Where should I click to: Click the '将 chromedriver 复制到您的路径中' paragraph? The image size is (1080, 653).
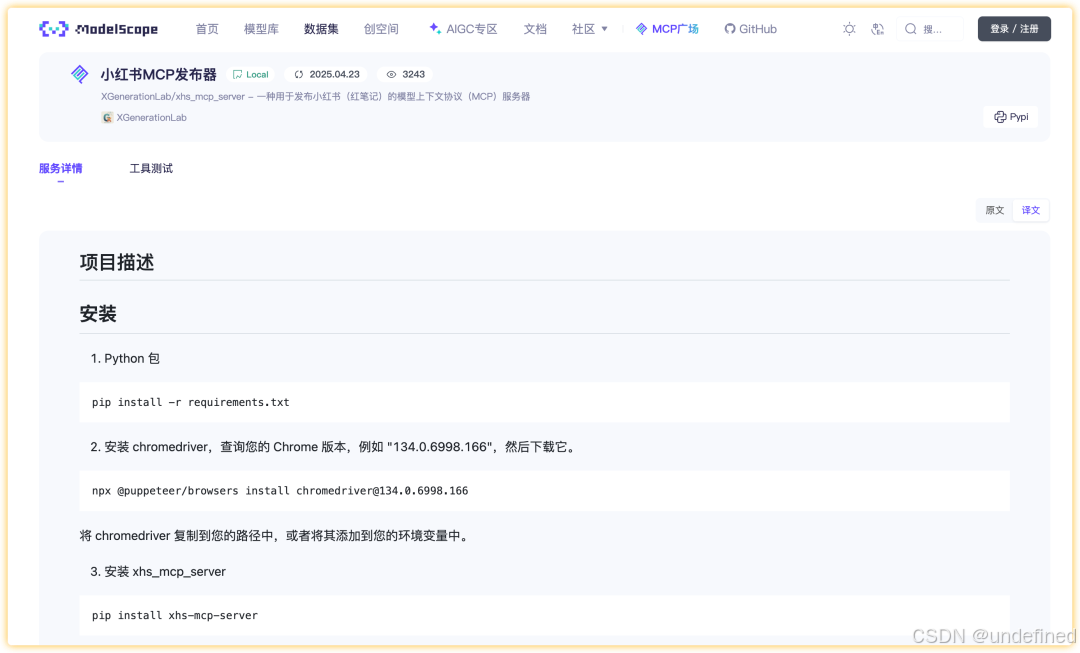point(276,536)
